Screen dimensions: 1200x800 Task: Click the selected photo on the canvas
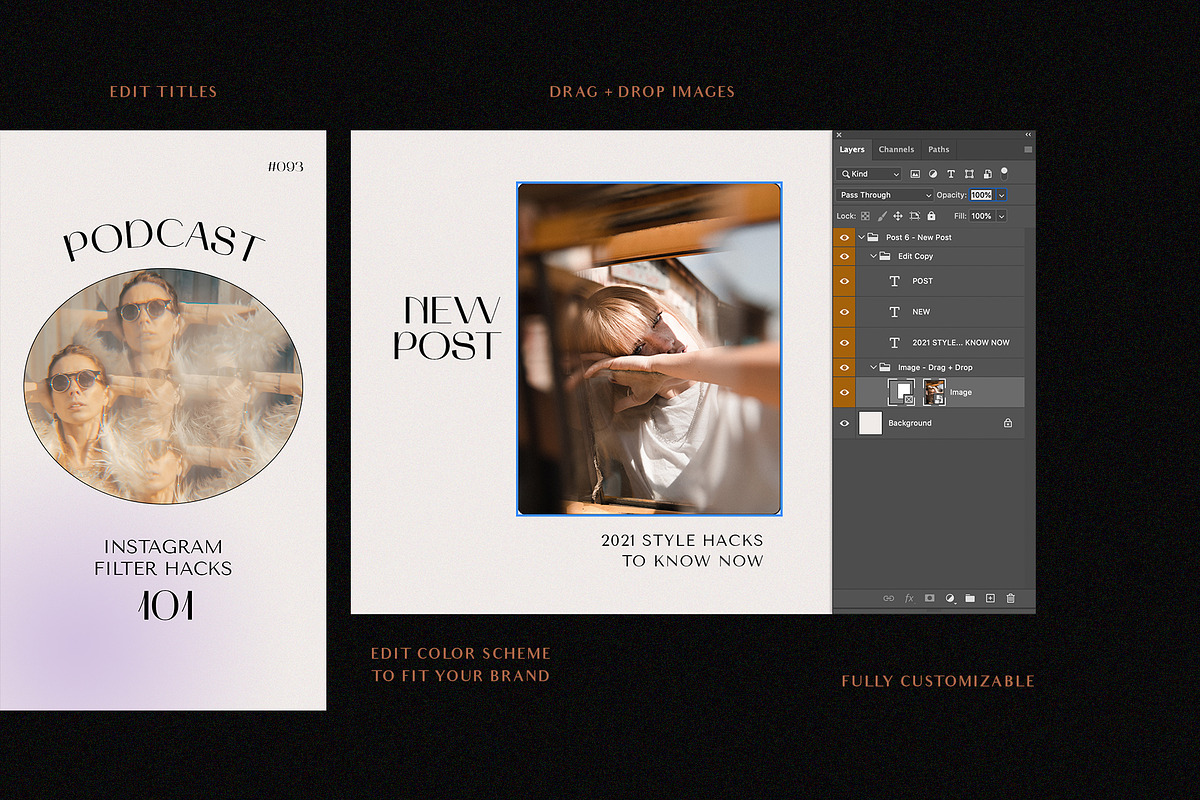click(649, 349)
